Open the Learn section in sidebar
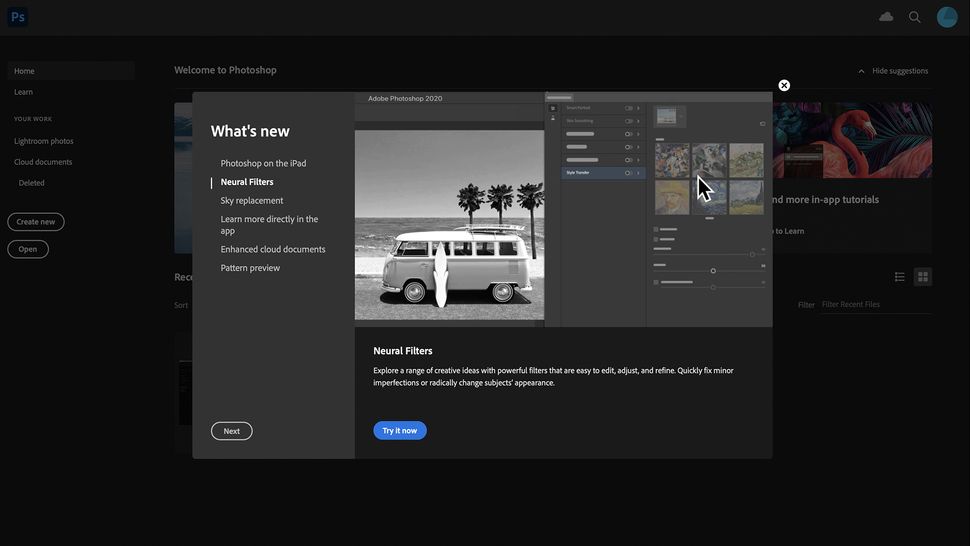970x546 pixels. click(24, 92)
